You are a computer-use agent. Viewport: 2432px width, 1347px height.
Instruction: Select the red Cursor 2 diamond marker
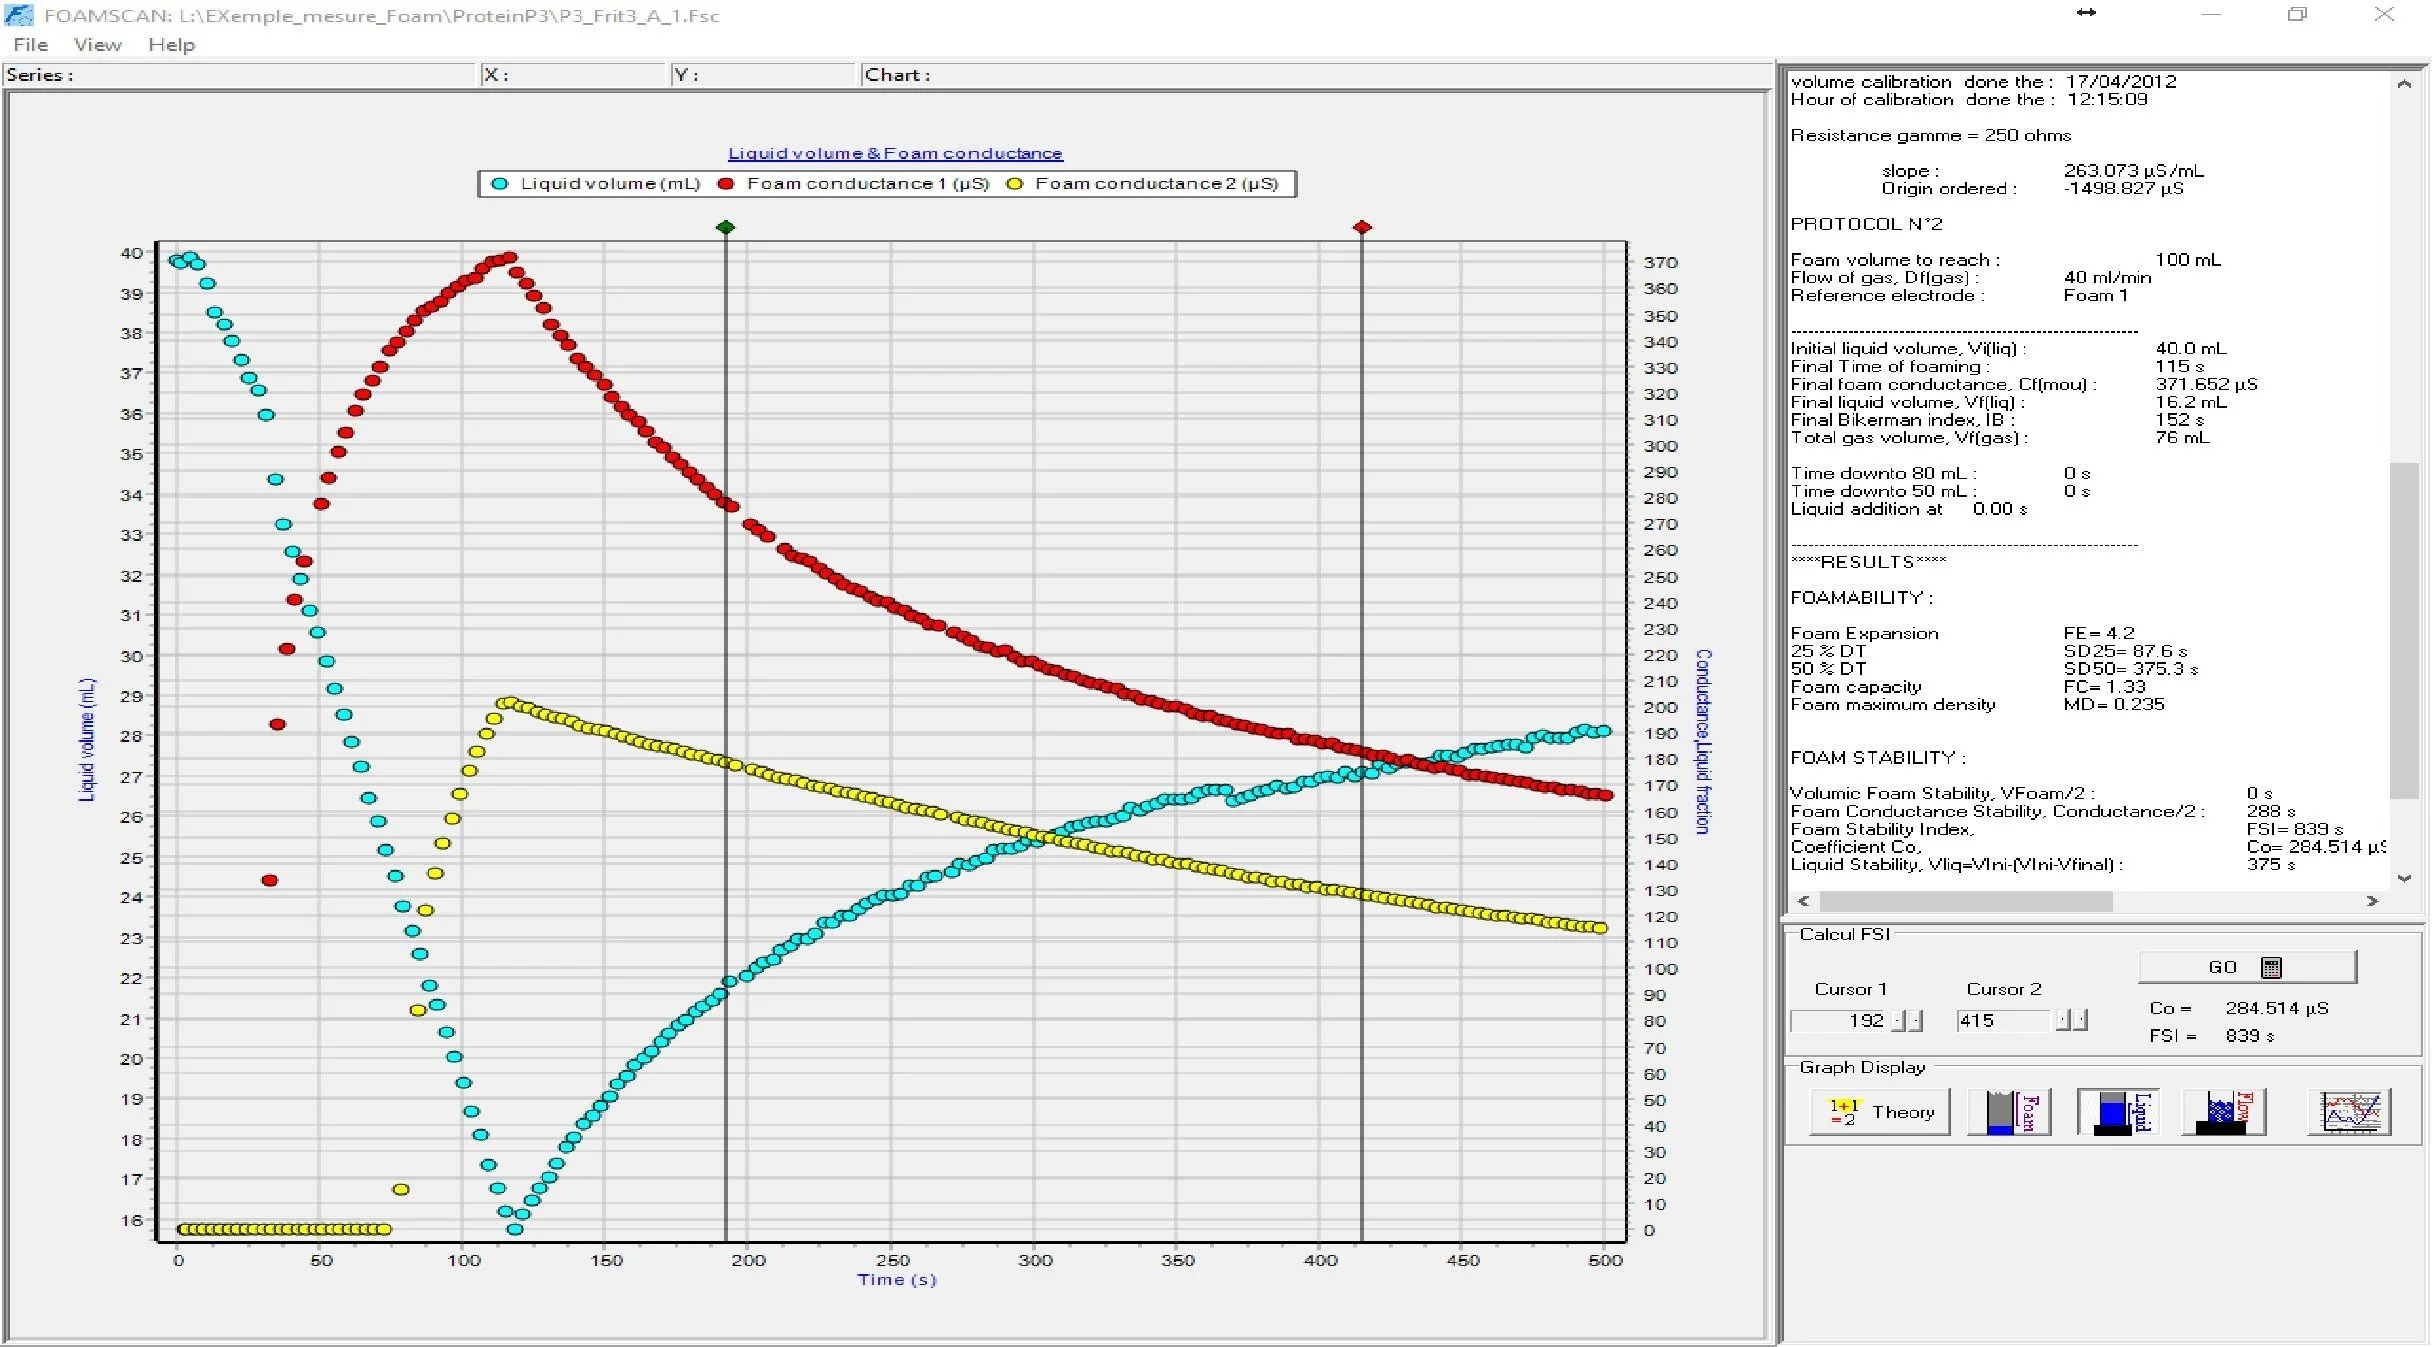pos(1362,227)
